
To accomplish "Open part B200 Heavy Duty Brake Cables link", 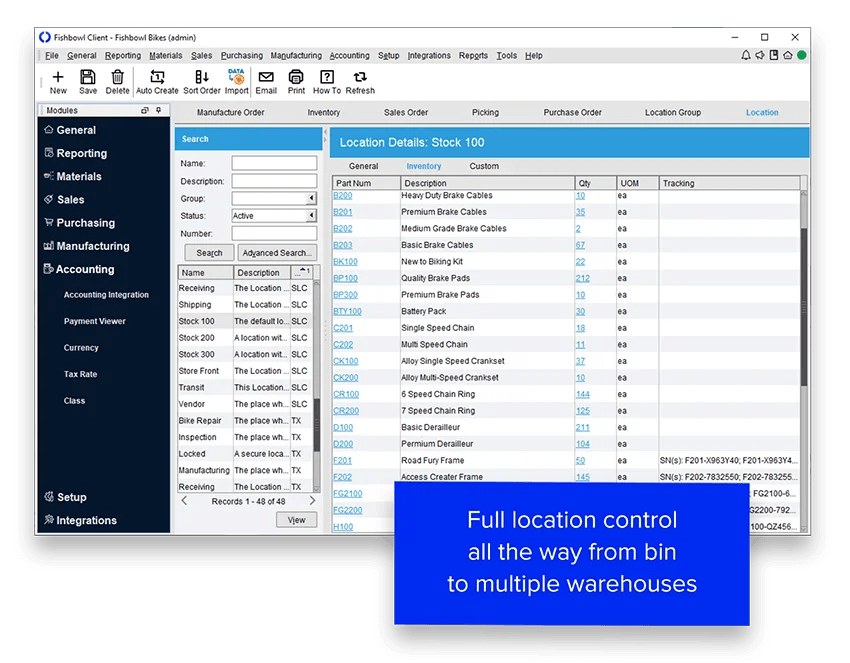I will (x=342, y=194).
